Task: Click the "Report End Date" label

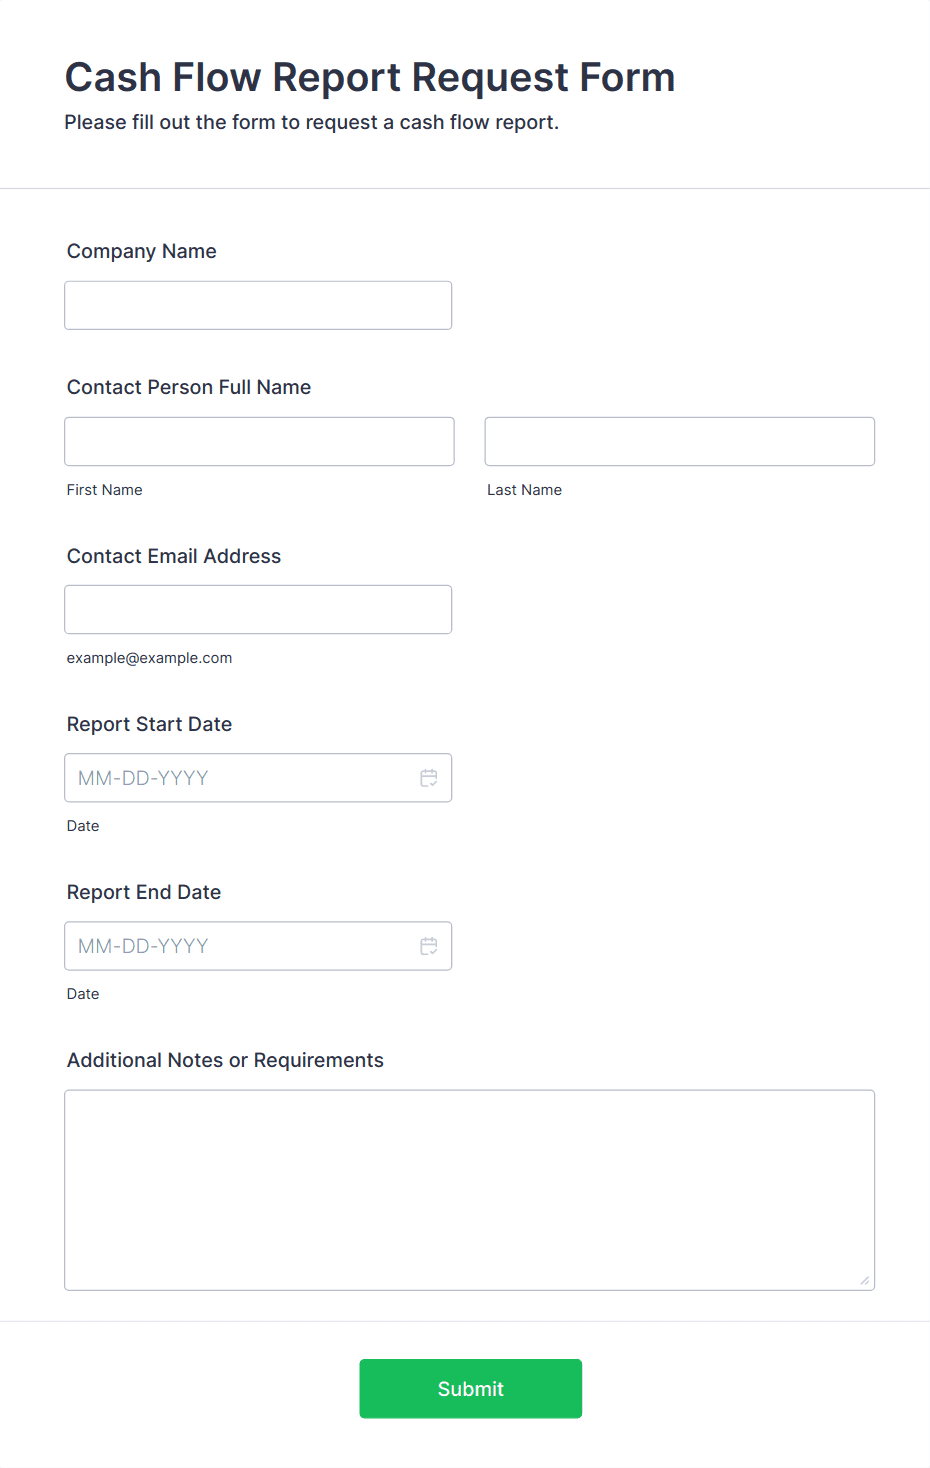Action: coord(144,892)
